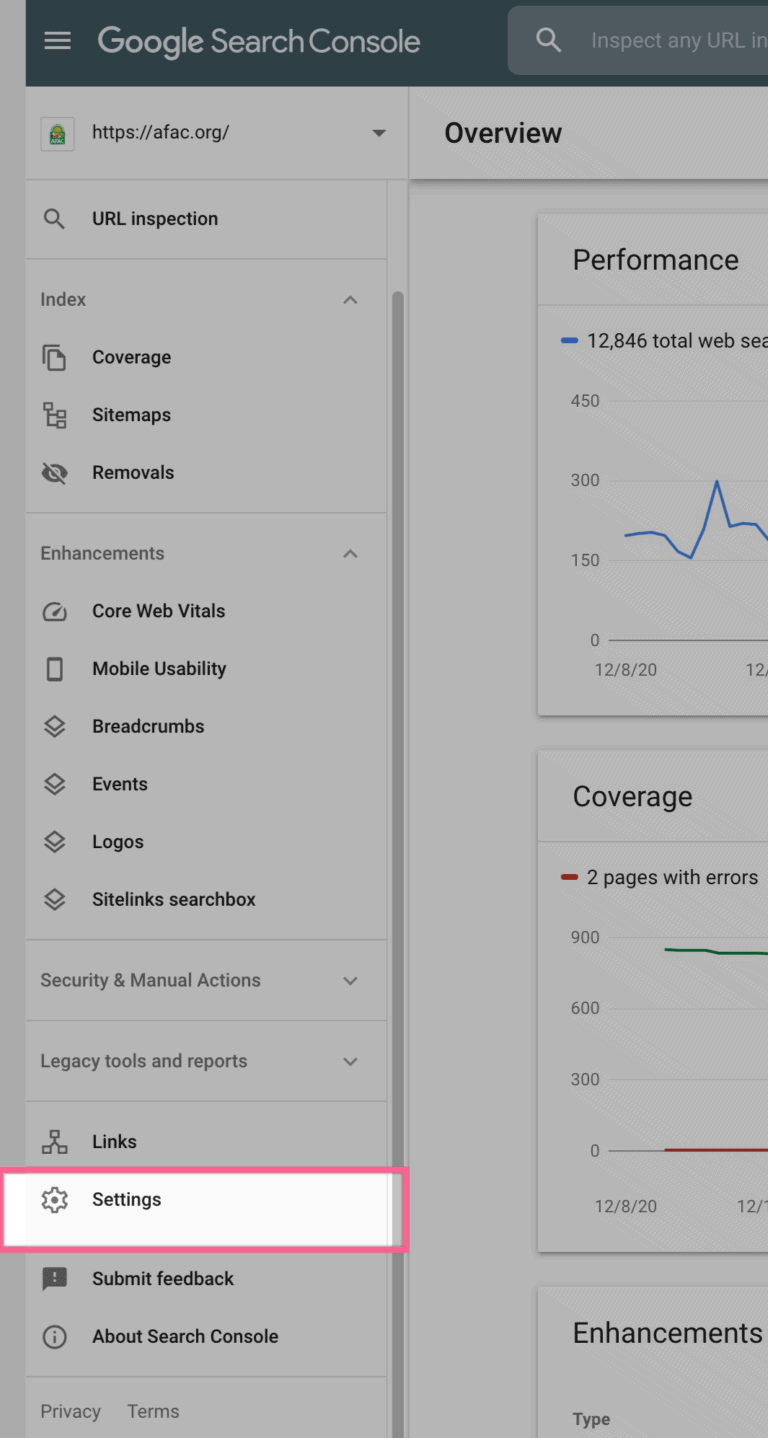Click the Overview page heading
Image resolution: width=768 pixels, height=1438 pixels.
503,133
